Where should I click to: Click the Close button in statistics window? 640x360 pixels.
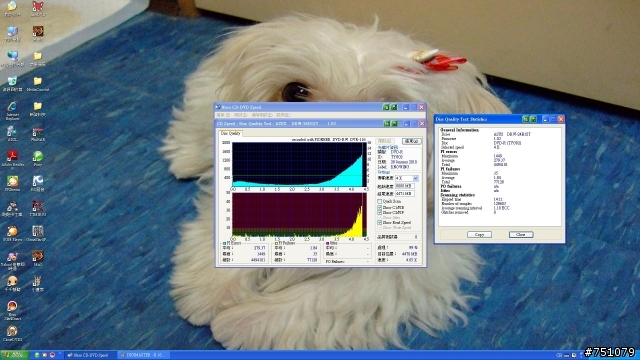point(521,235)
